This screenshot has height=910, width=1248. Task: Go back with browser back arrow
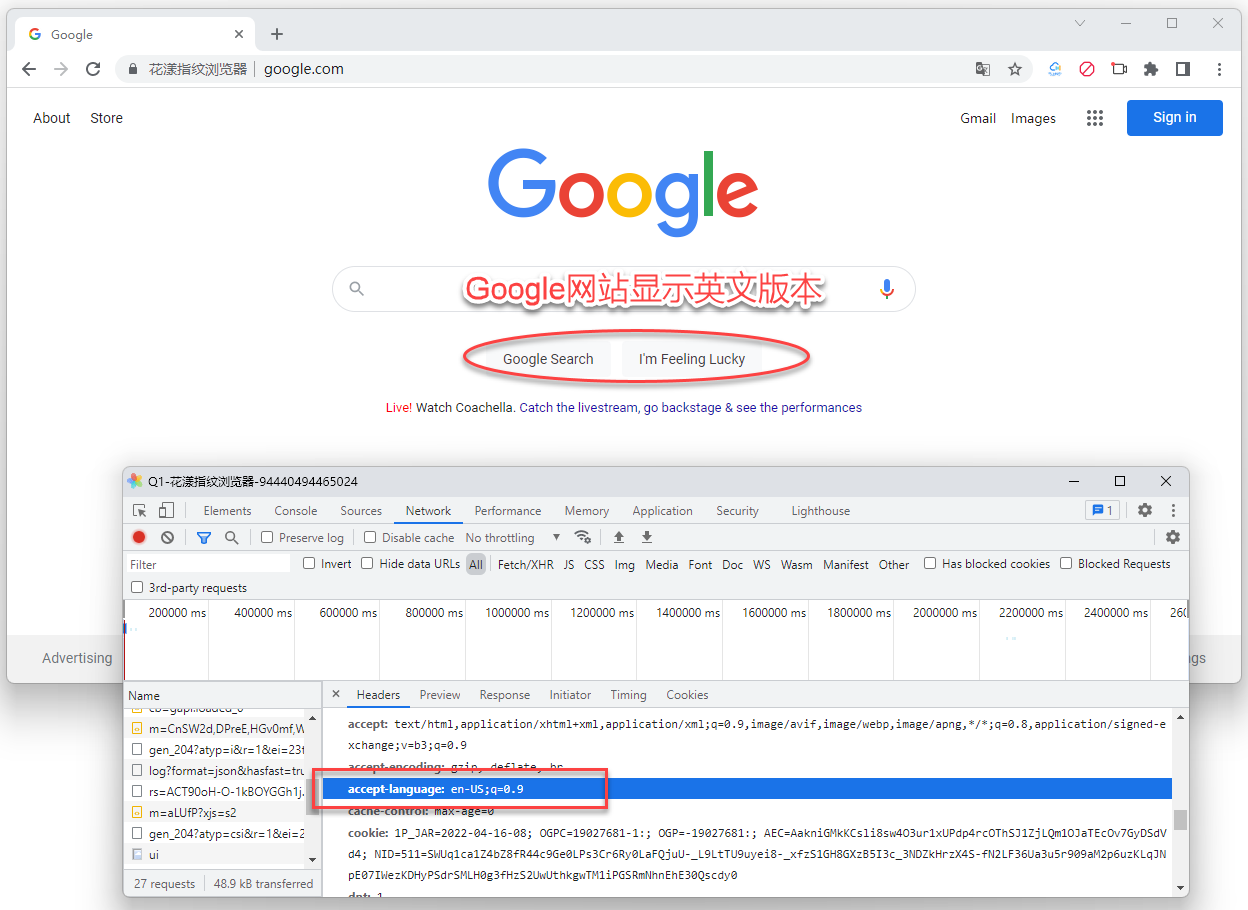coord(29,69)
